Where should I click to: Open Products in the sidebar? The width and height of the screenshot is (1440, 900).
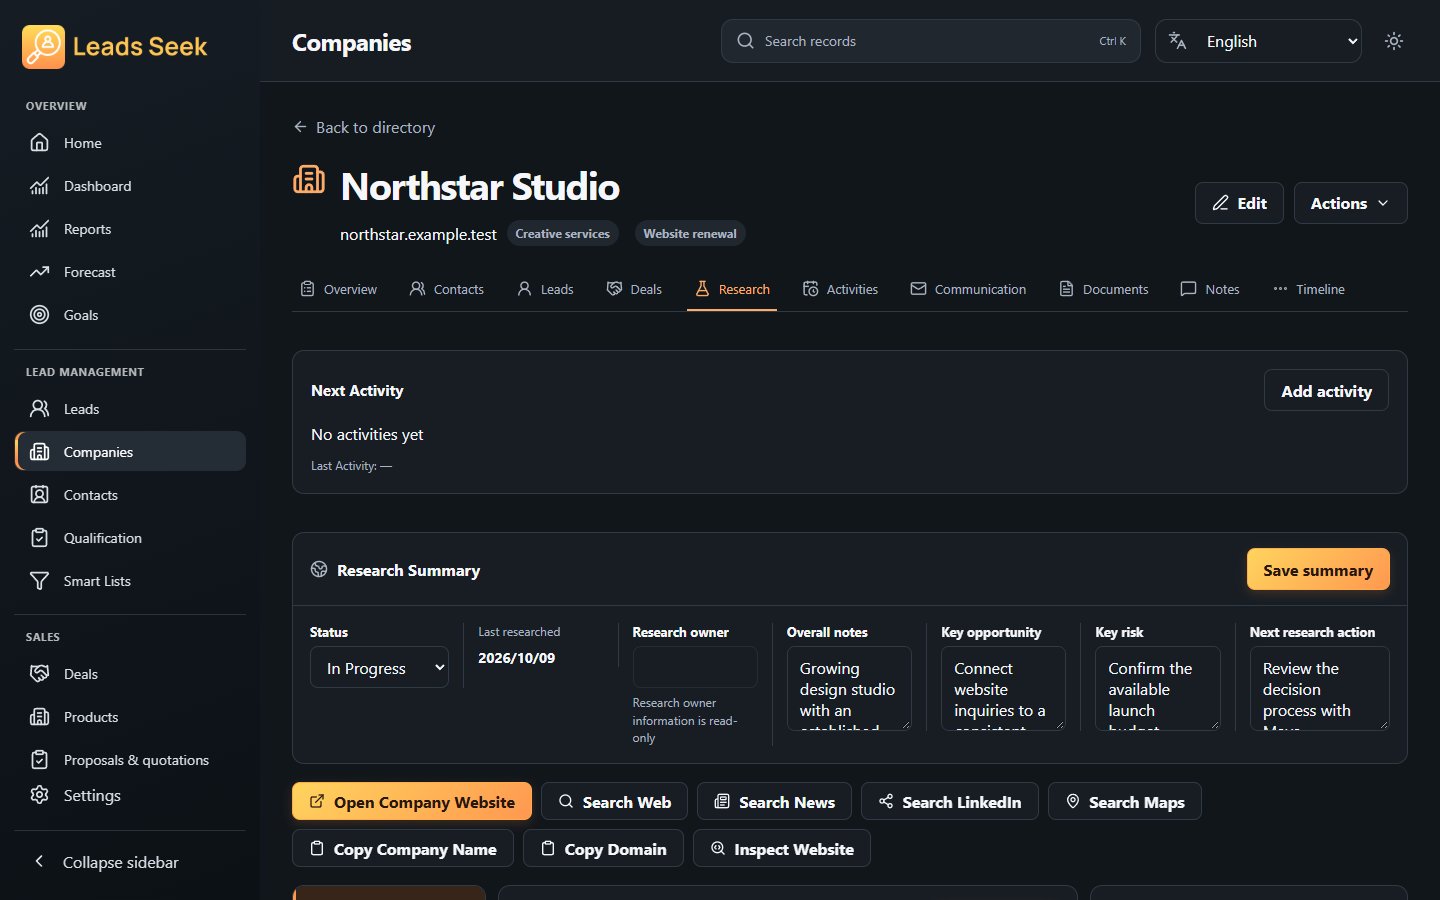pos(130,717)
